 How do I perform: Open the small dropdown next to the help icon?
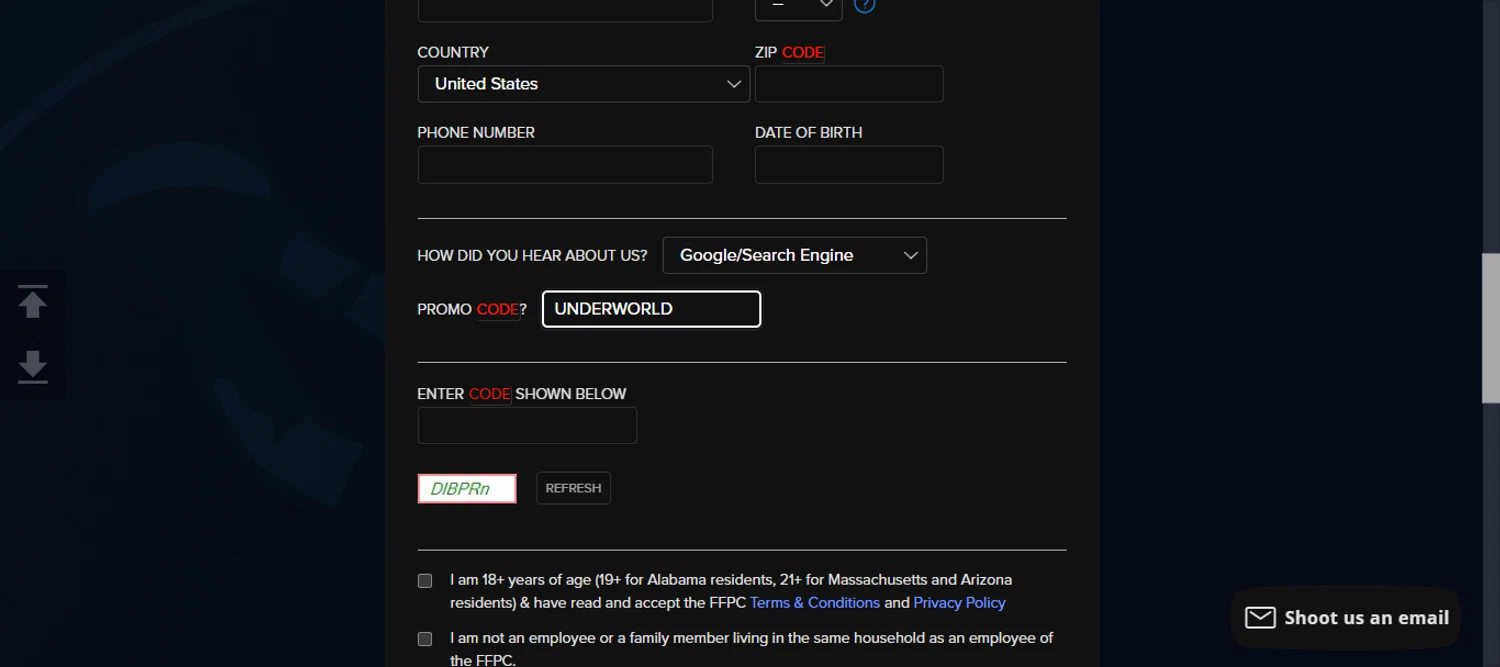click(798, 8)
